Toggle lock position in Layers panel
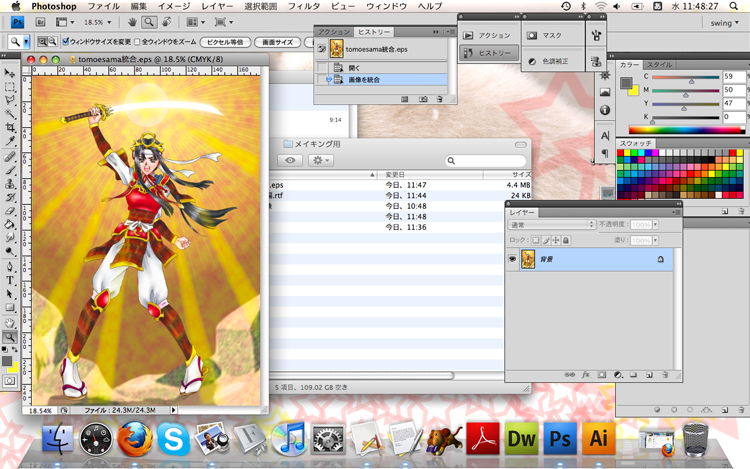750x469 pixels. coord(556,240)
